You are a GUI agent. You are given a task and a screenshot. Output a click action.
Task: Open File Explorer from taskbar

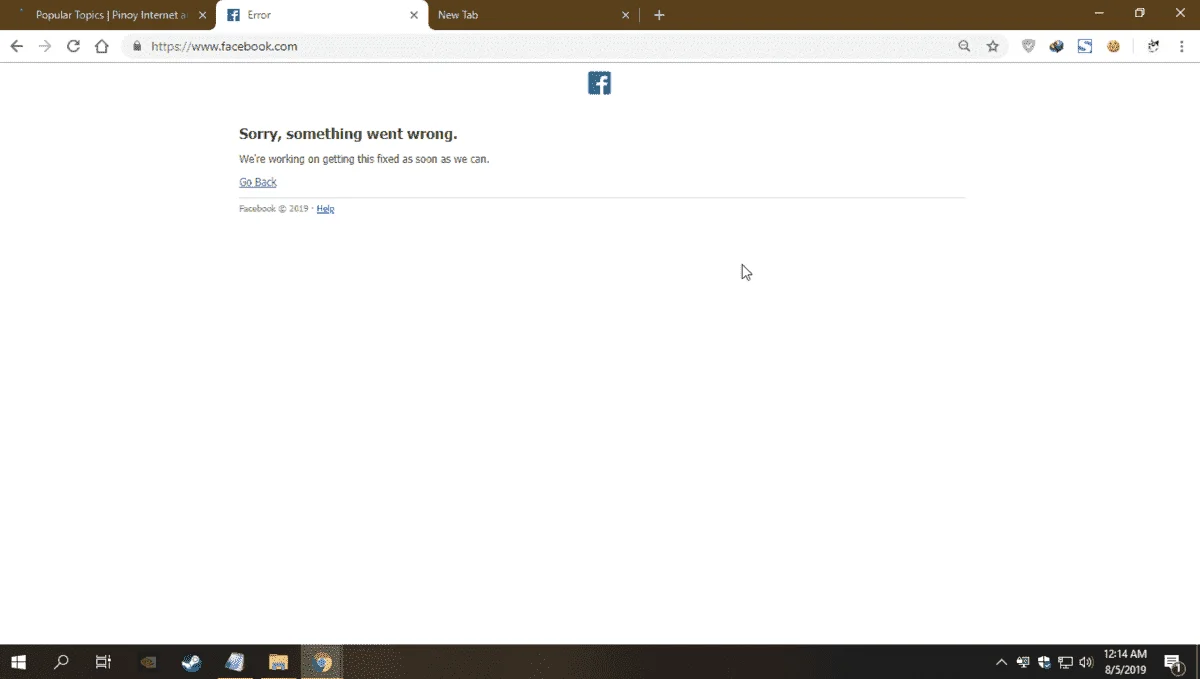pyautogui.click(x=278, y=661)
